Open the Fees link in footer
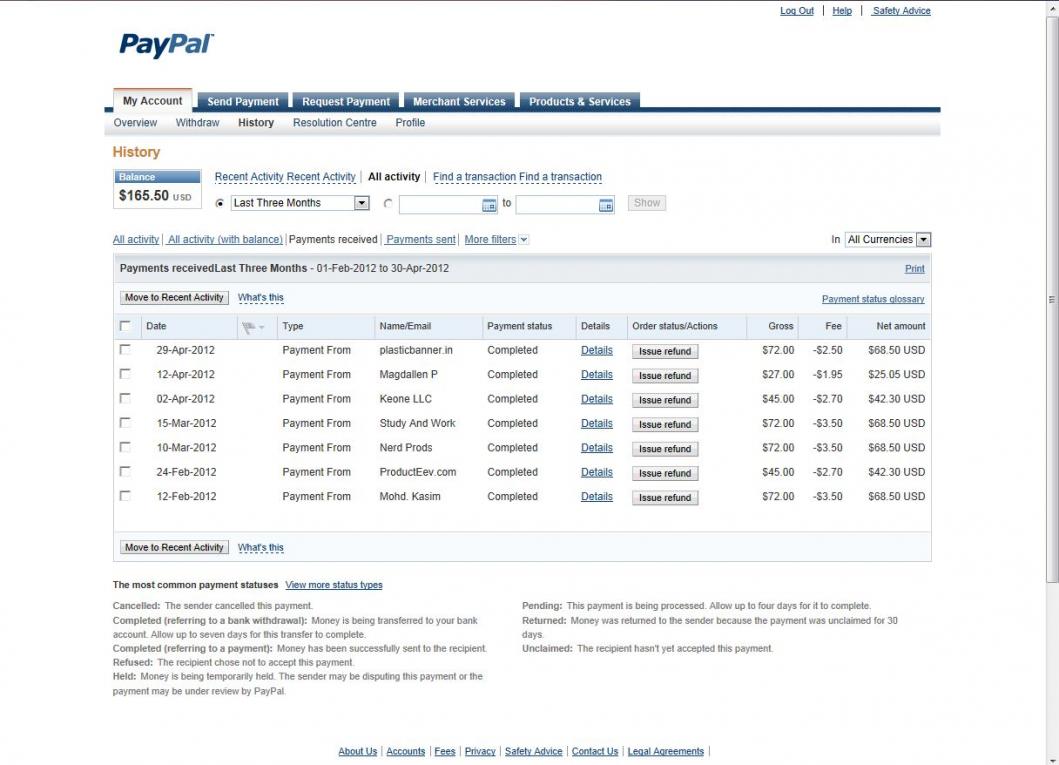The image size is (1059, 765). 444,751
